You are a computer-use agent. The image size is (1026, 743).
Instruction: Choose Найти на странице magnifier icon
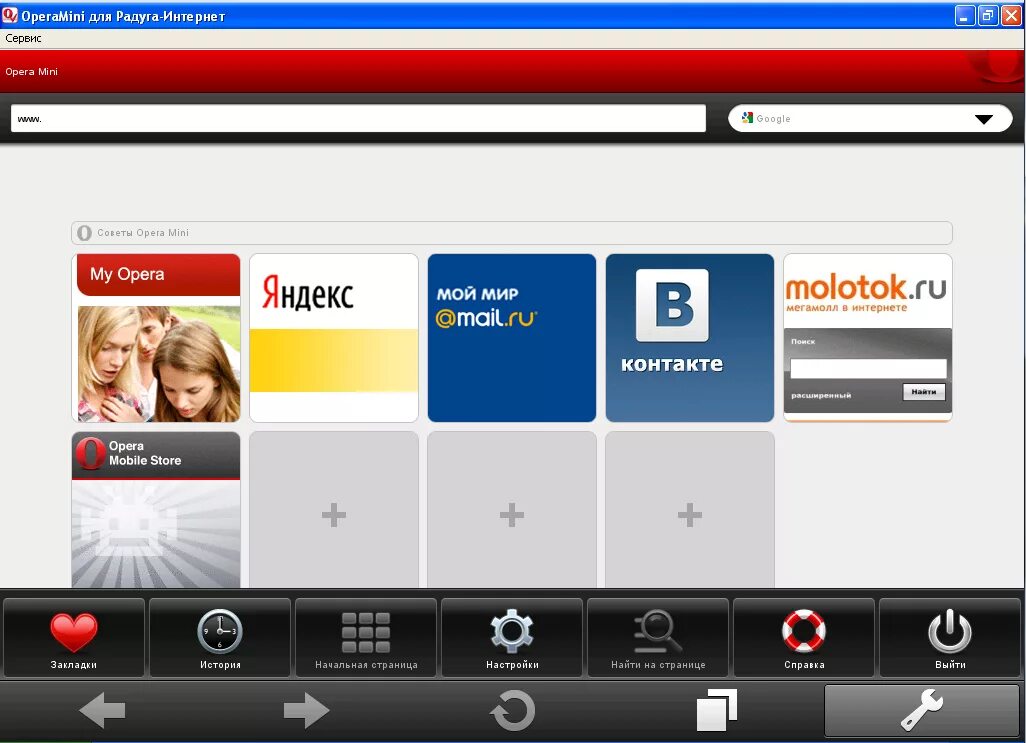[658, 638]
